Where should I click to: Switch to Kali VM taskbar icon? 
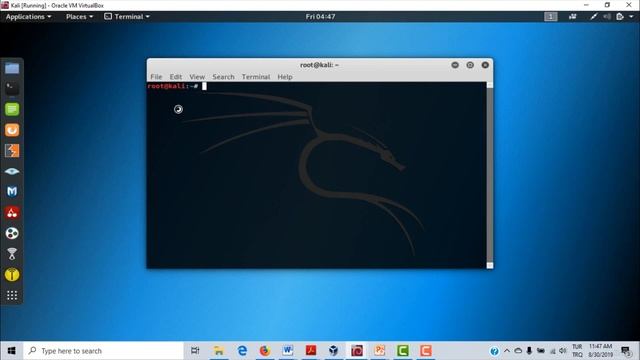(x=357, y=351)
